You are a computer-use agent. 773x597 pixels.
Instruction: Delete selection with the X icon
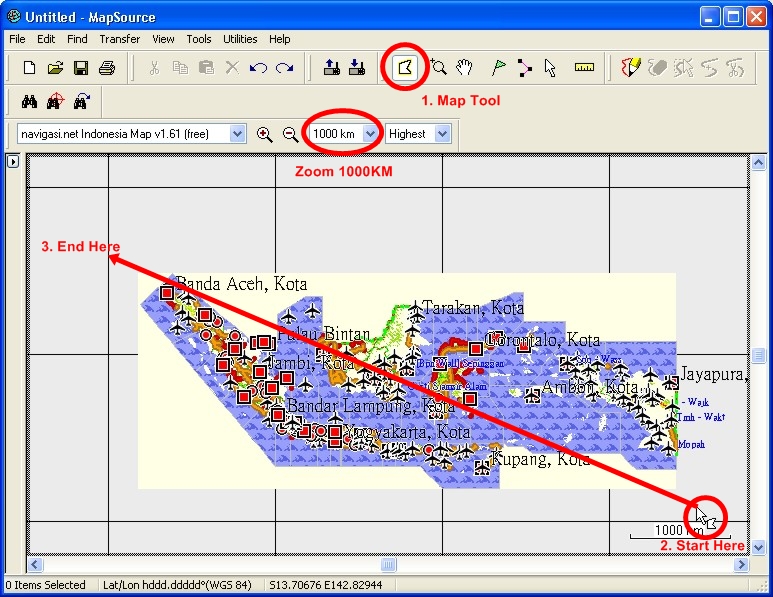[x=232, y=68]
